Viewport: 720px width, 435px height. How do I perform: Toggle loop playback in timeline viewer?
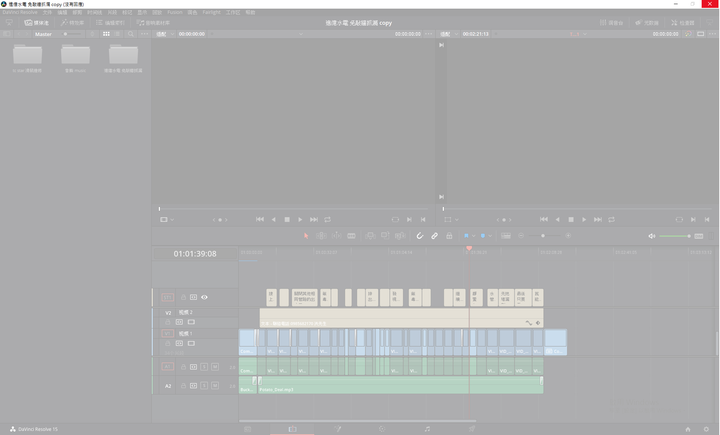pyautogui.click(x=612, y=220)
